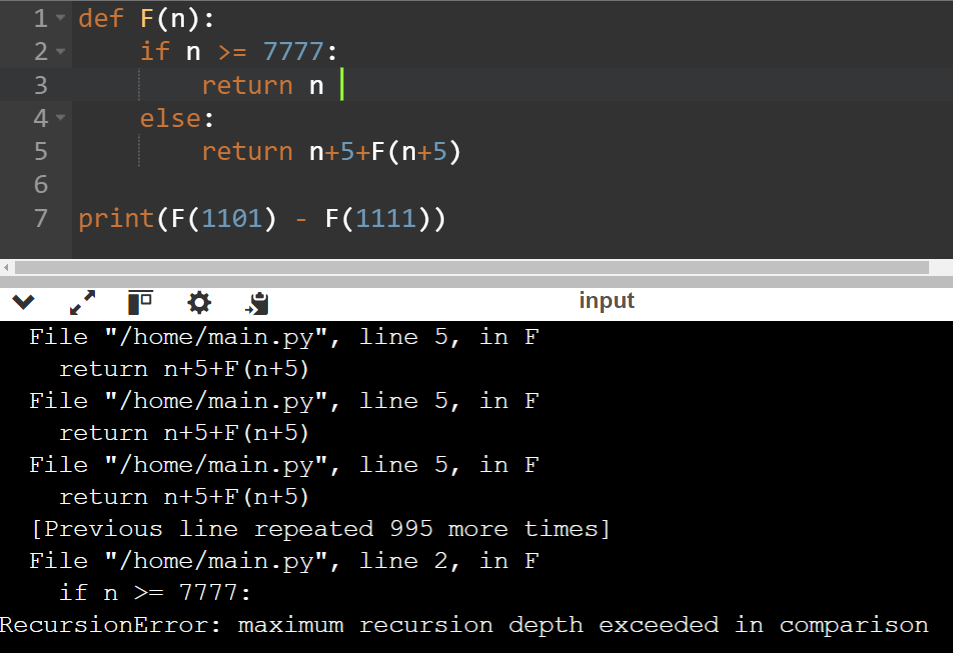Viewport: 953px width, 653px height.
Task: Switch to the input tab
Action: (x=606, y=300)
